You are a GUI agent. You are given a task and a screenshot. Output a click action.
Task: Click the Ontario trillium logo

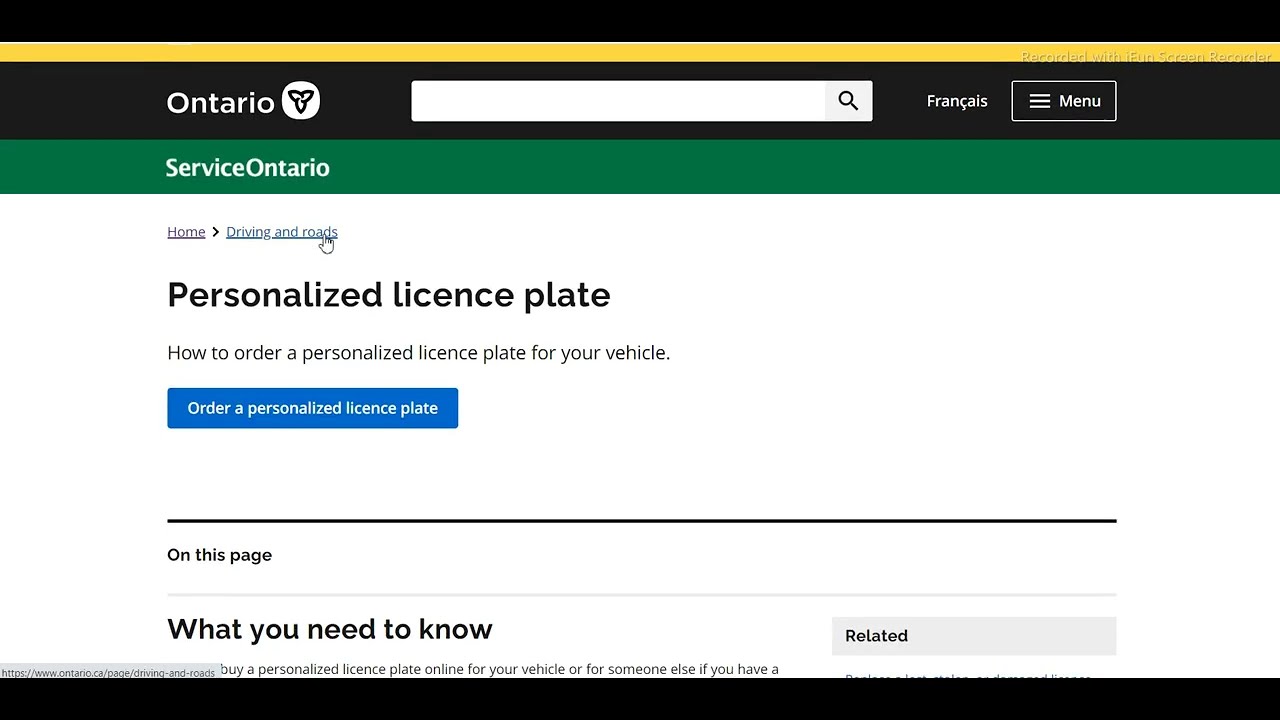coord(301,101)
